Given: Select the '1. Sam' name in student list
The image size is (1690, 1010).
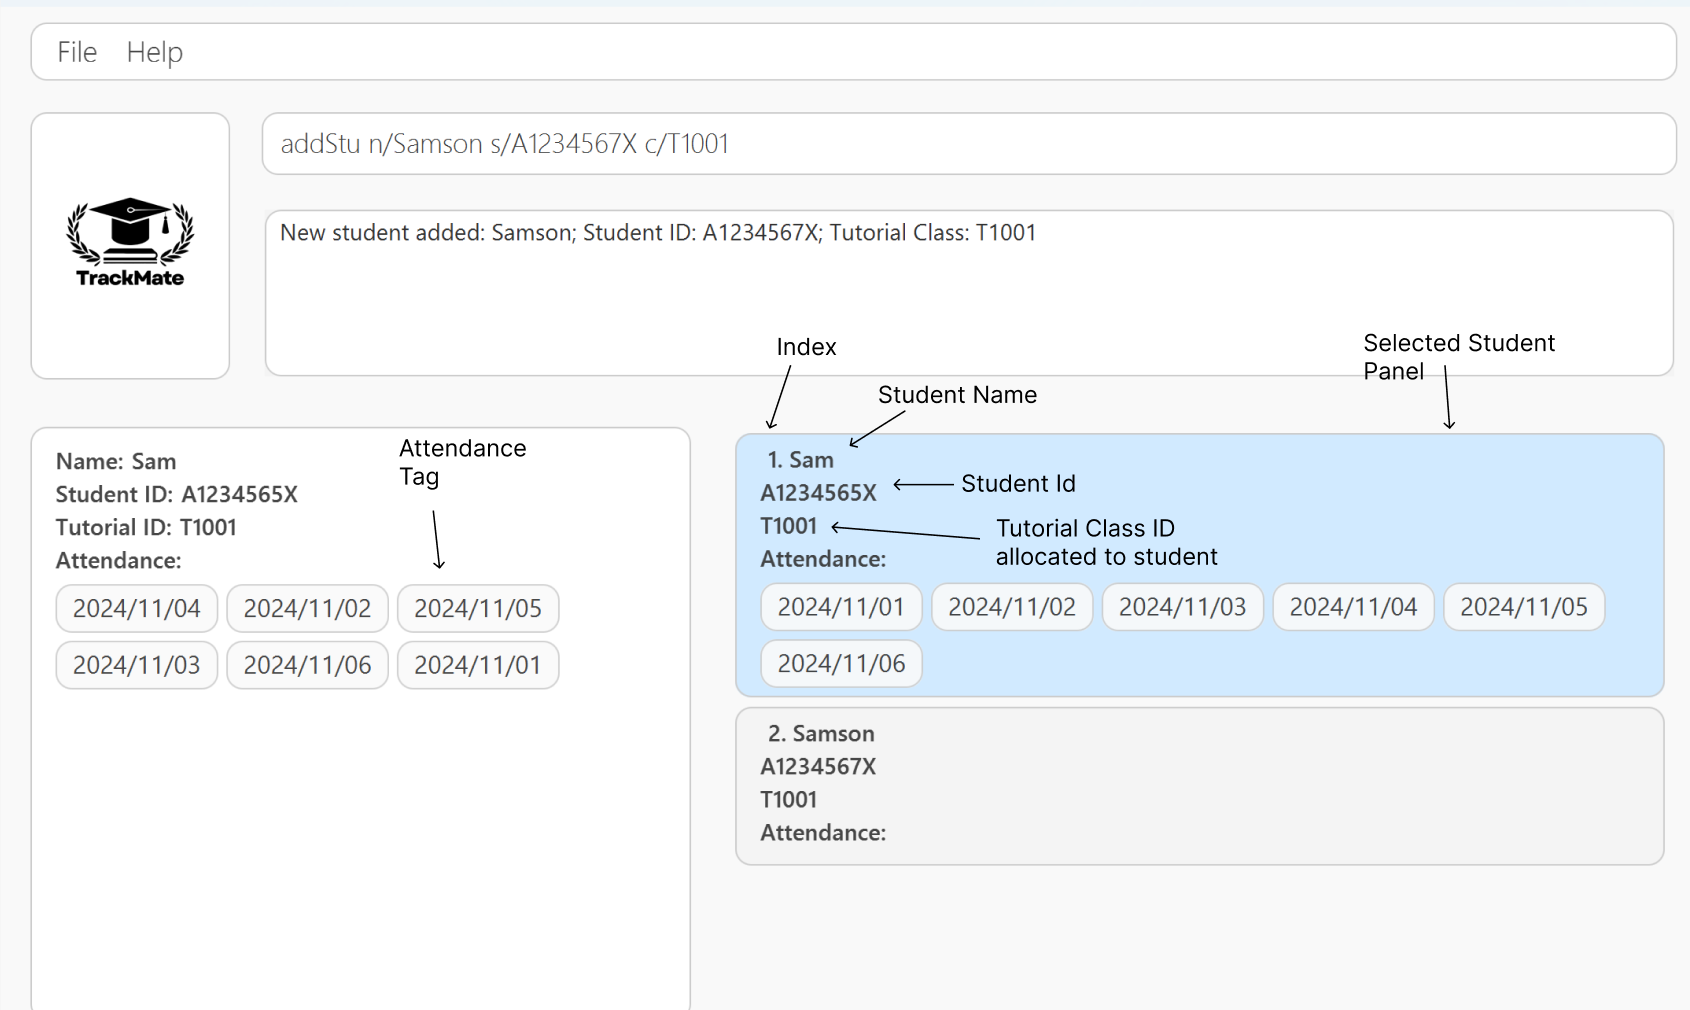Looking at the screenshot, I should coord(800,460).
